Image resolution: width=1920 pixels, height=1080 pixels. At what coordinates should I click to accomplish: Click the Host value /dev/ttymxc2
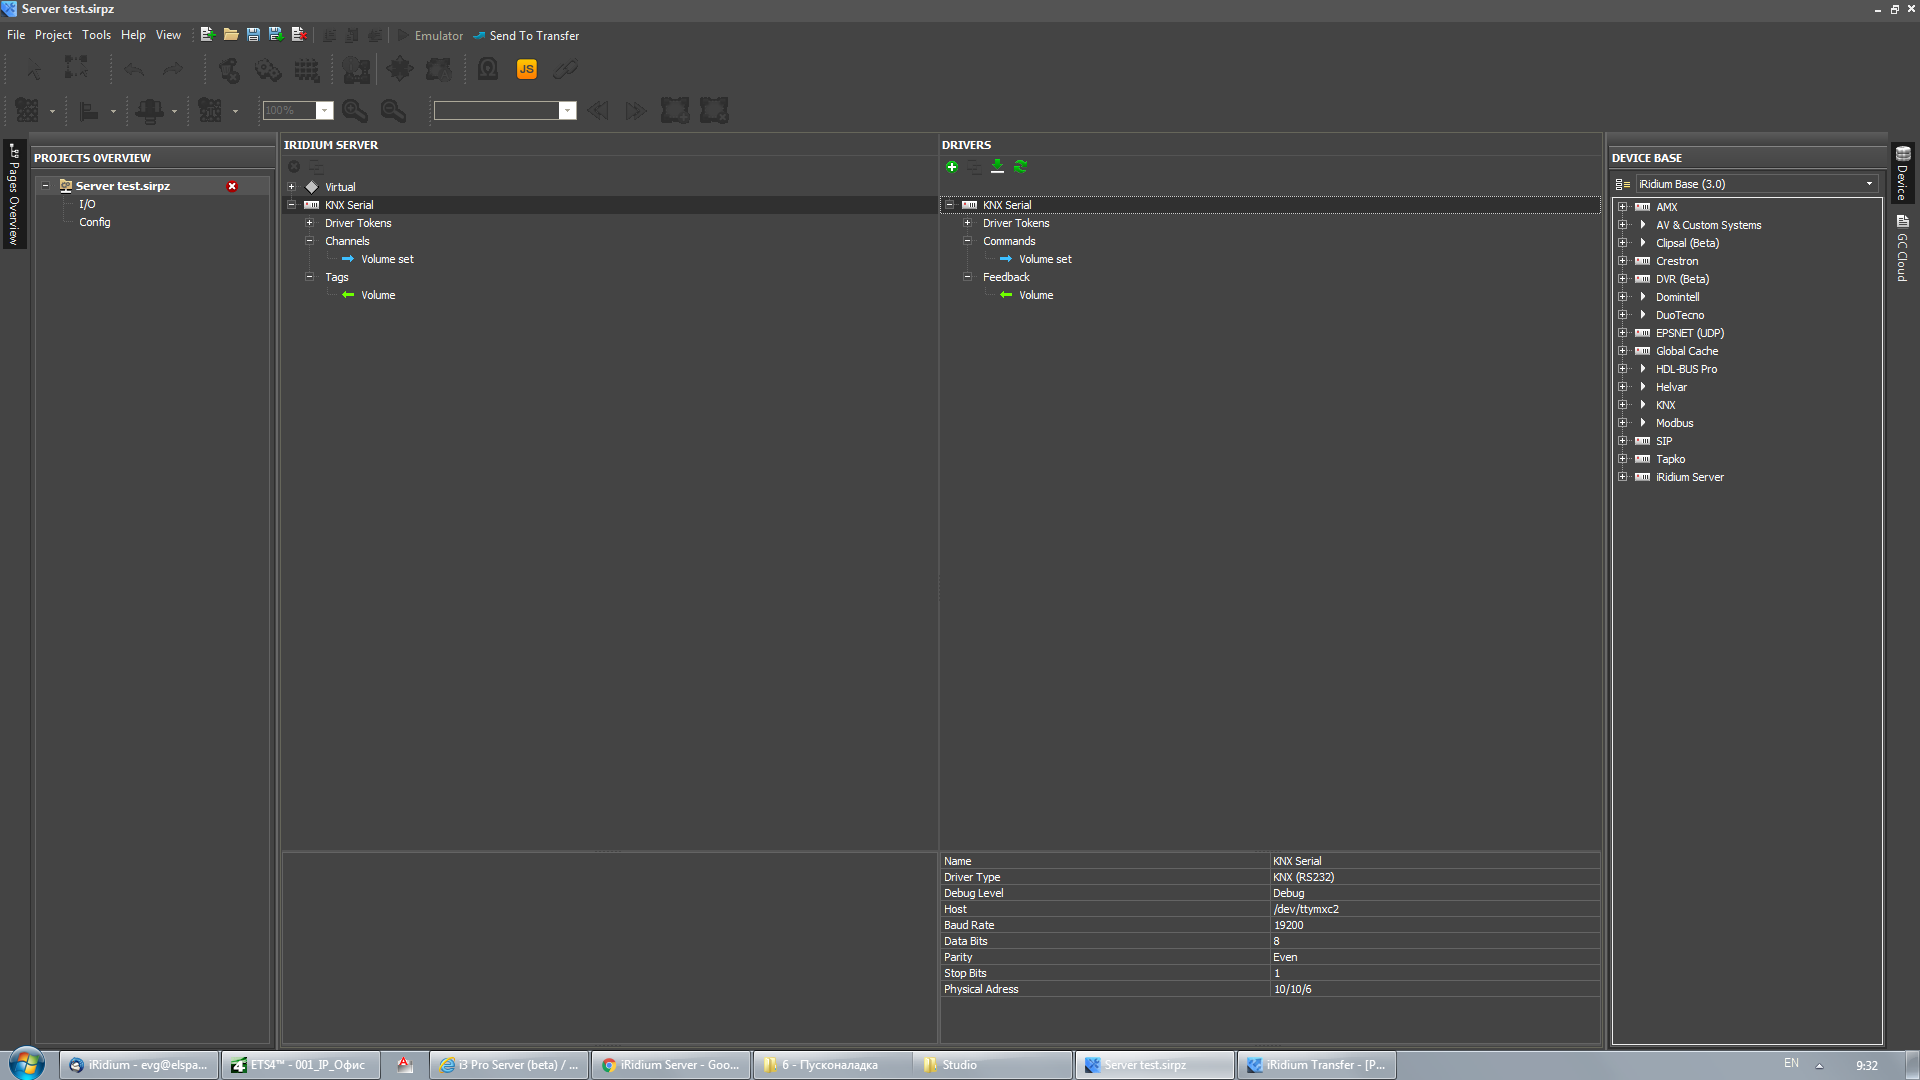1435,909
